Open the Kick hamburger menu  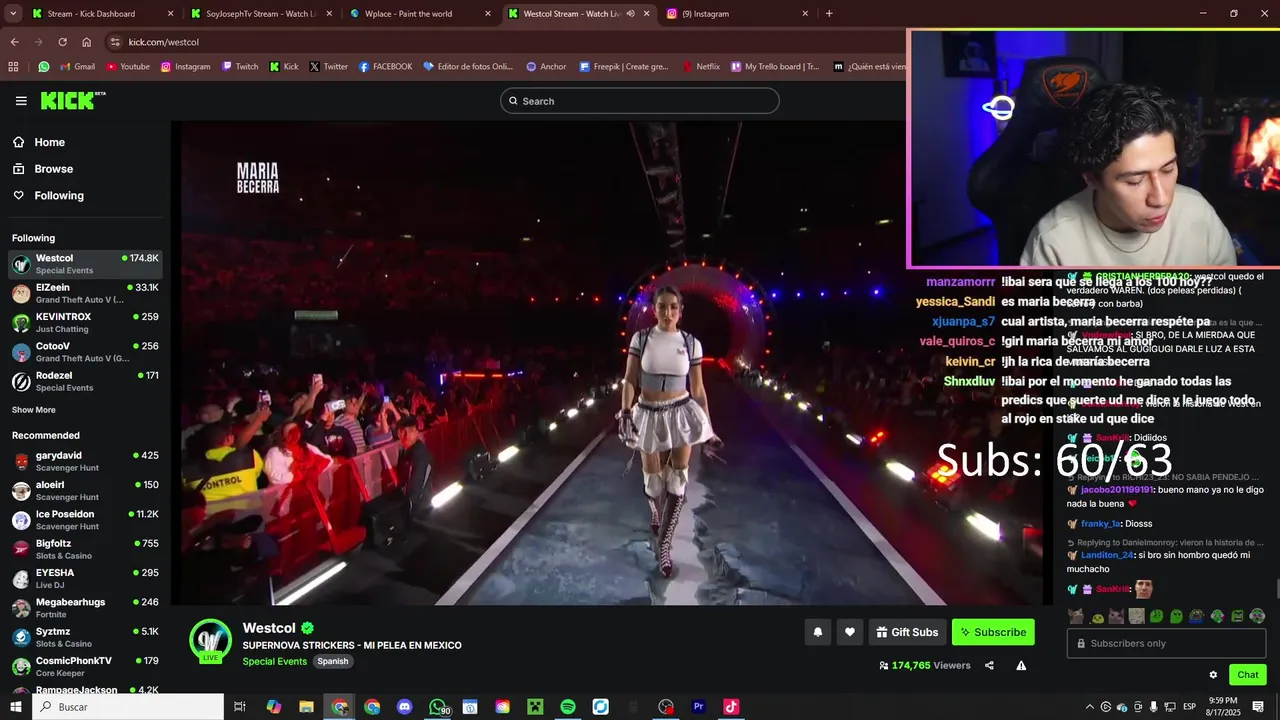click(21, 101)
